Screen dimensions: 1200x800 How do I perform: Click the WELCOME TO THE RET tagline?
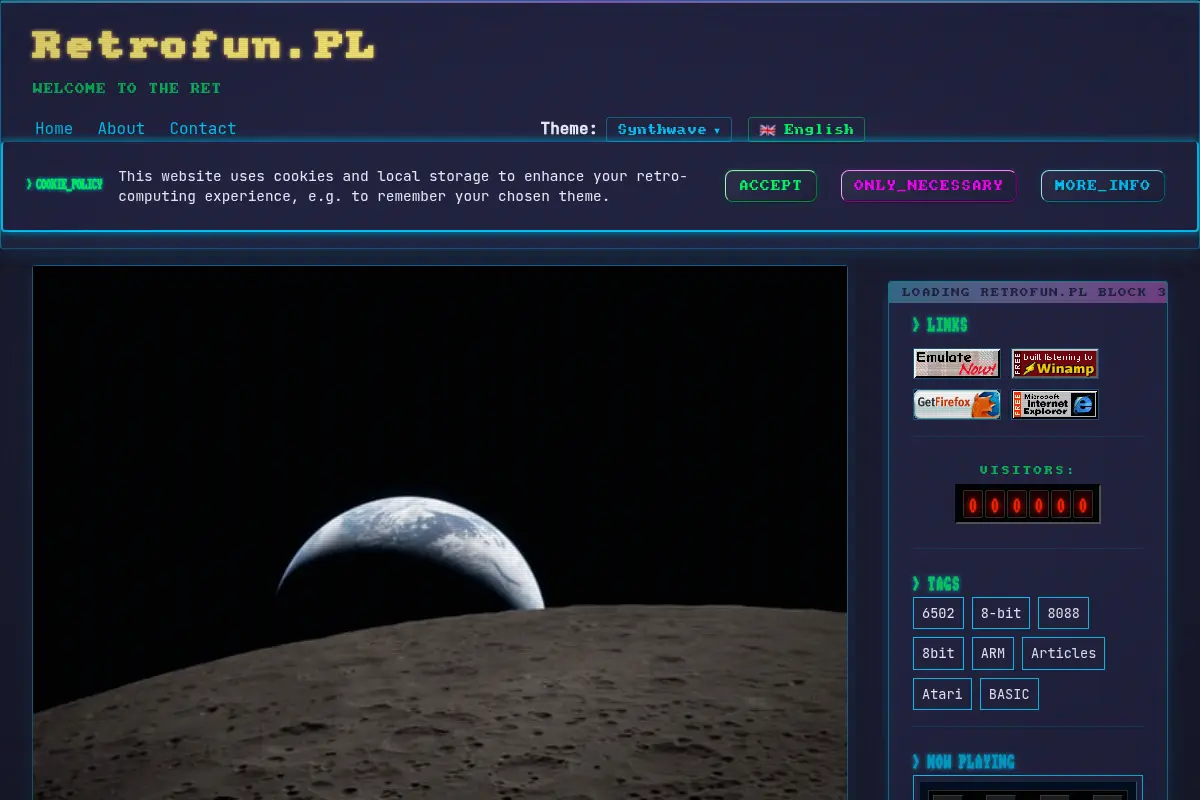(126, 88)
